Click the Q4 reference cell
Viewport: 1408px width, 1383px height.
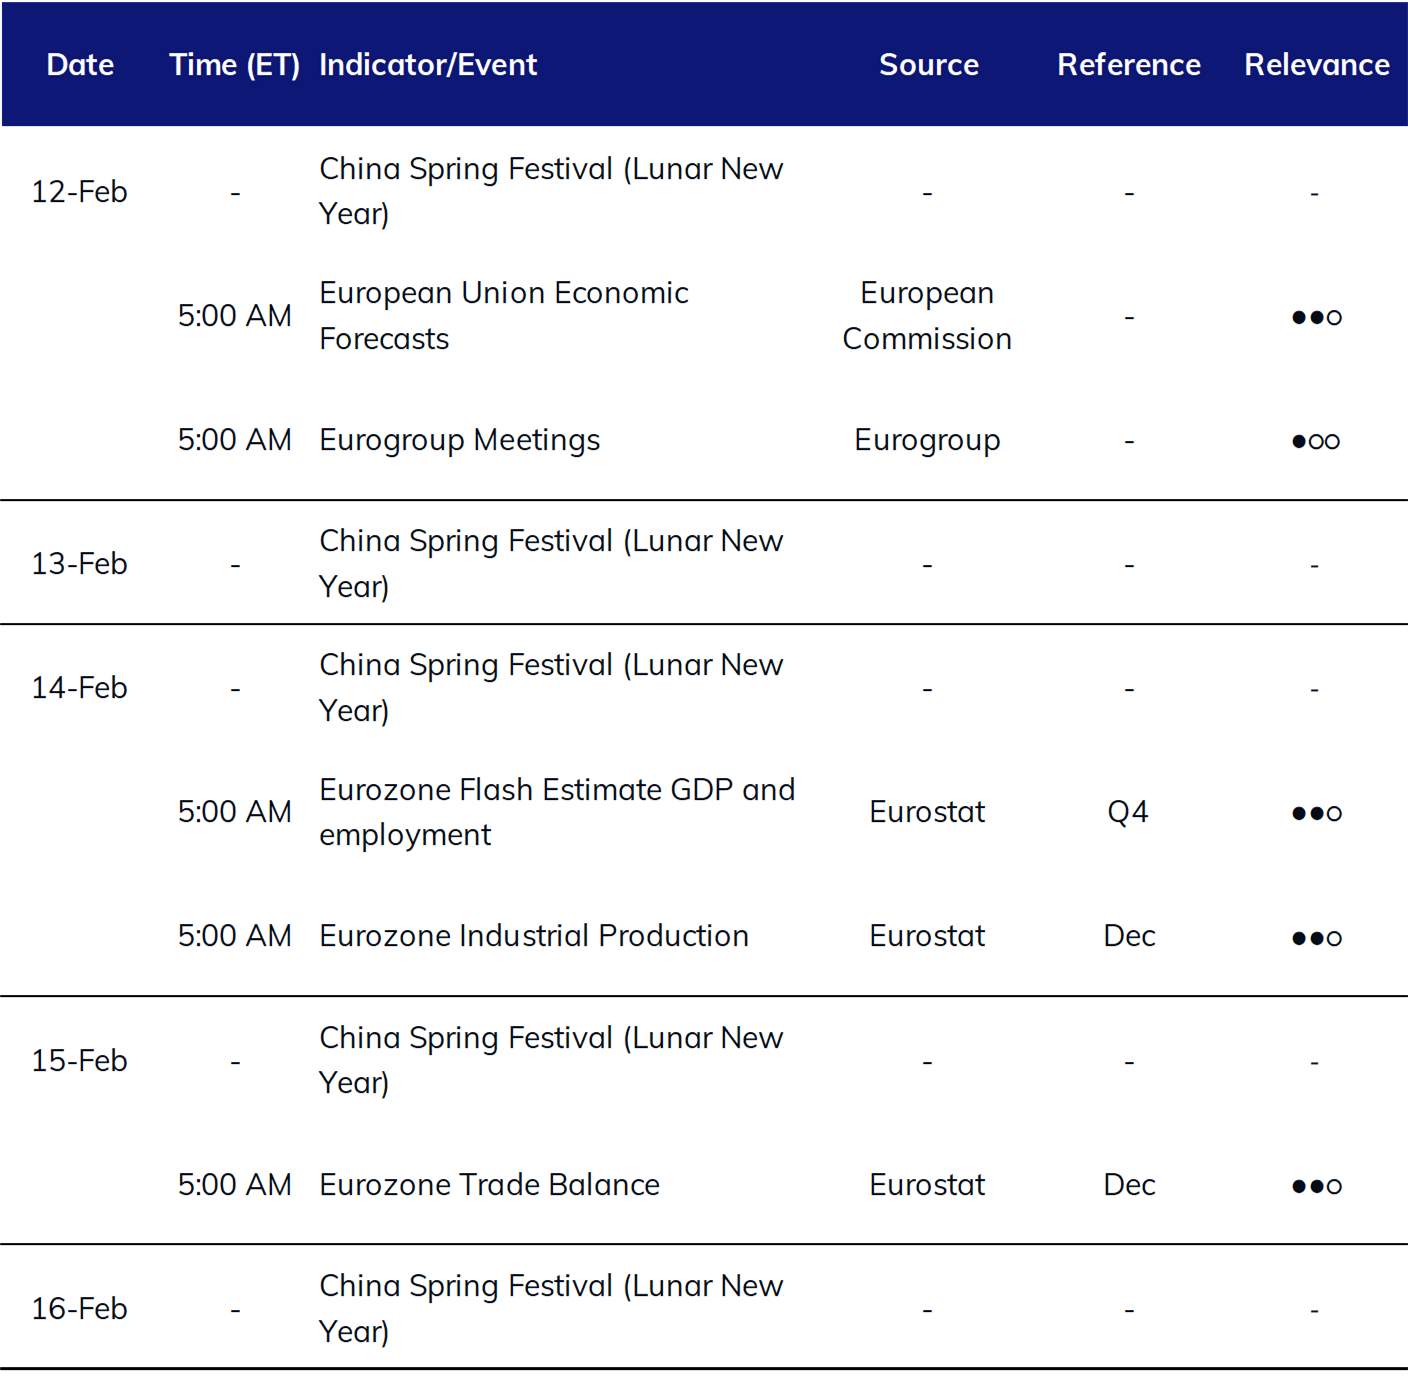click(1128, 812)
